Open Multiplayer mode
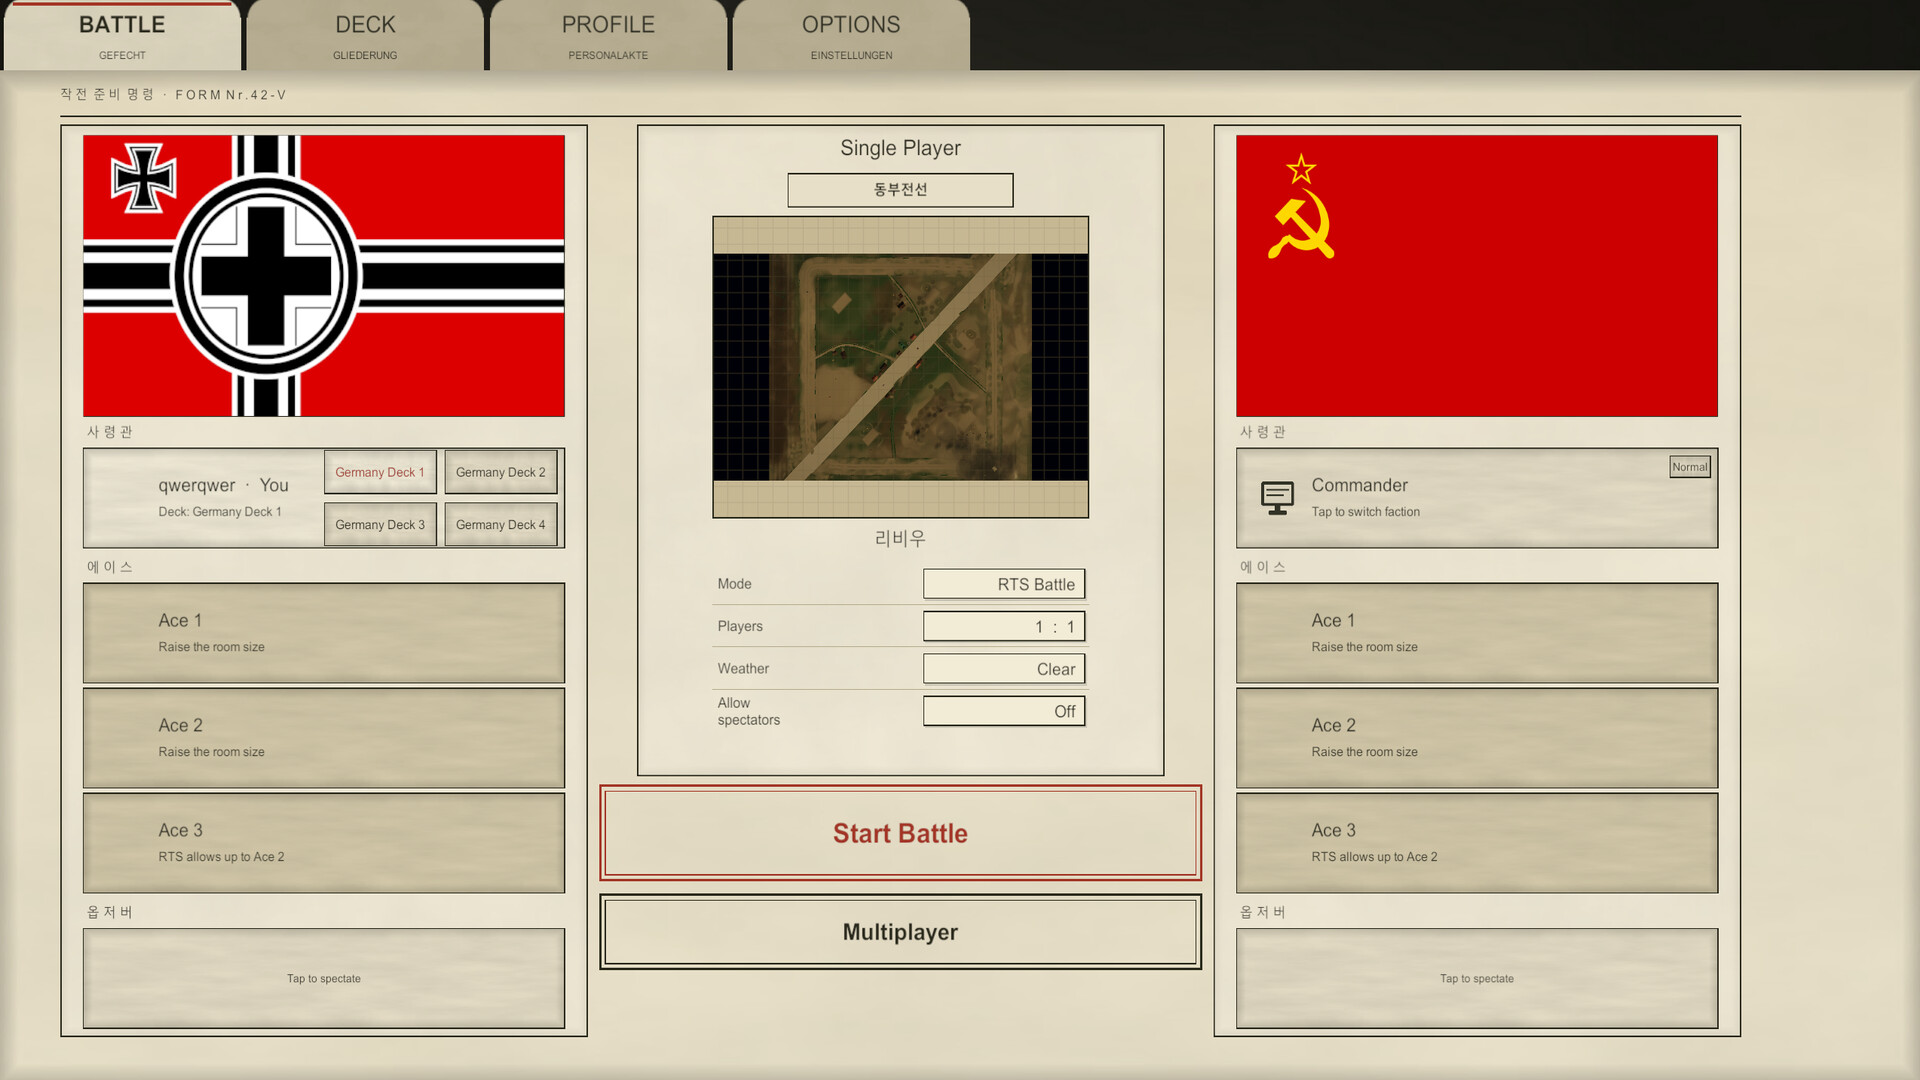 [900, 932]
